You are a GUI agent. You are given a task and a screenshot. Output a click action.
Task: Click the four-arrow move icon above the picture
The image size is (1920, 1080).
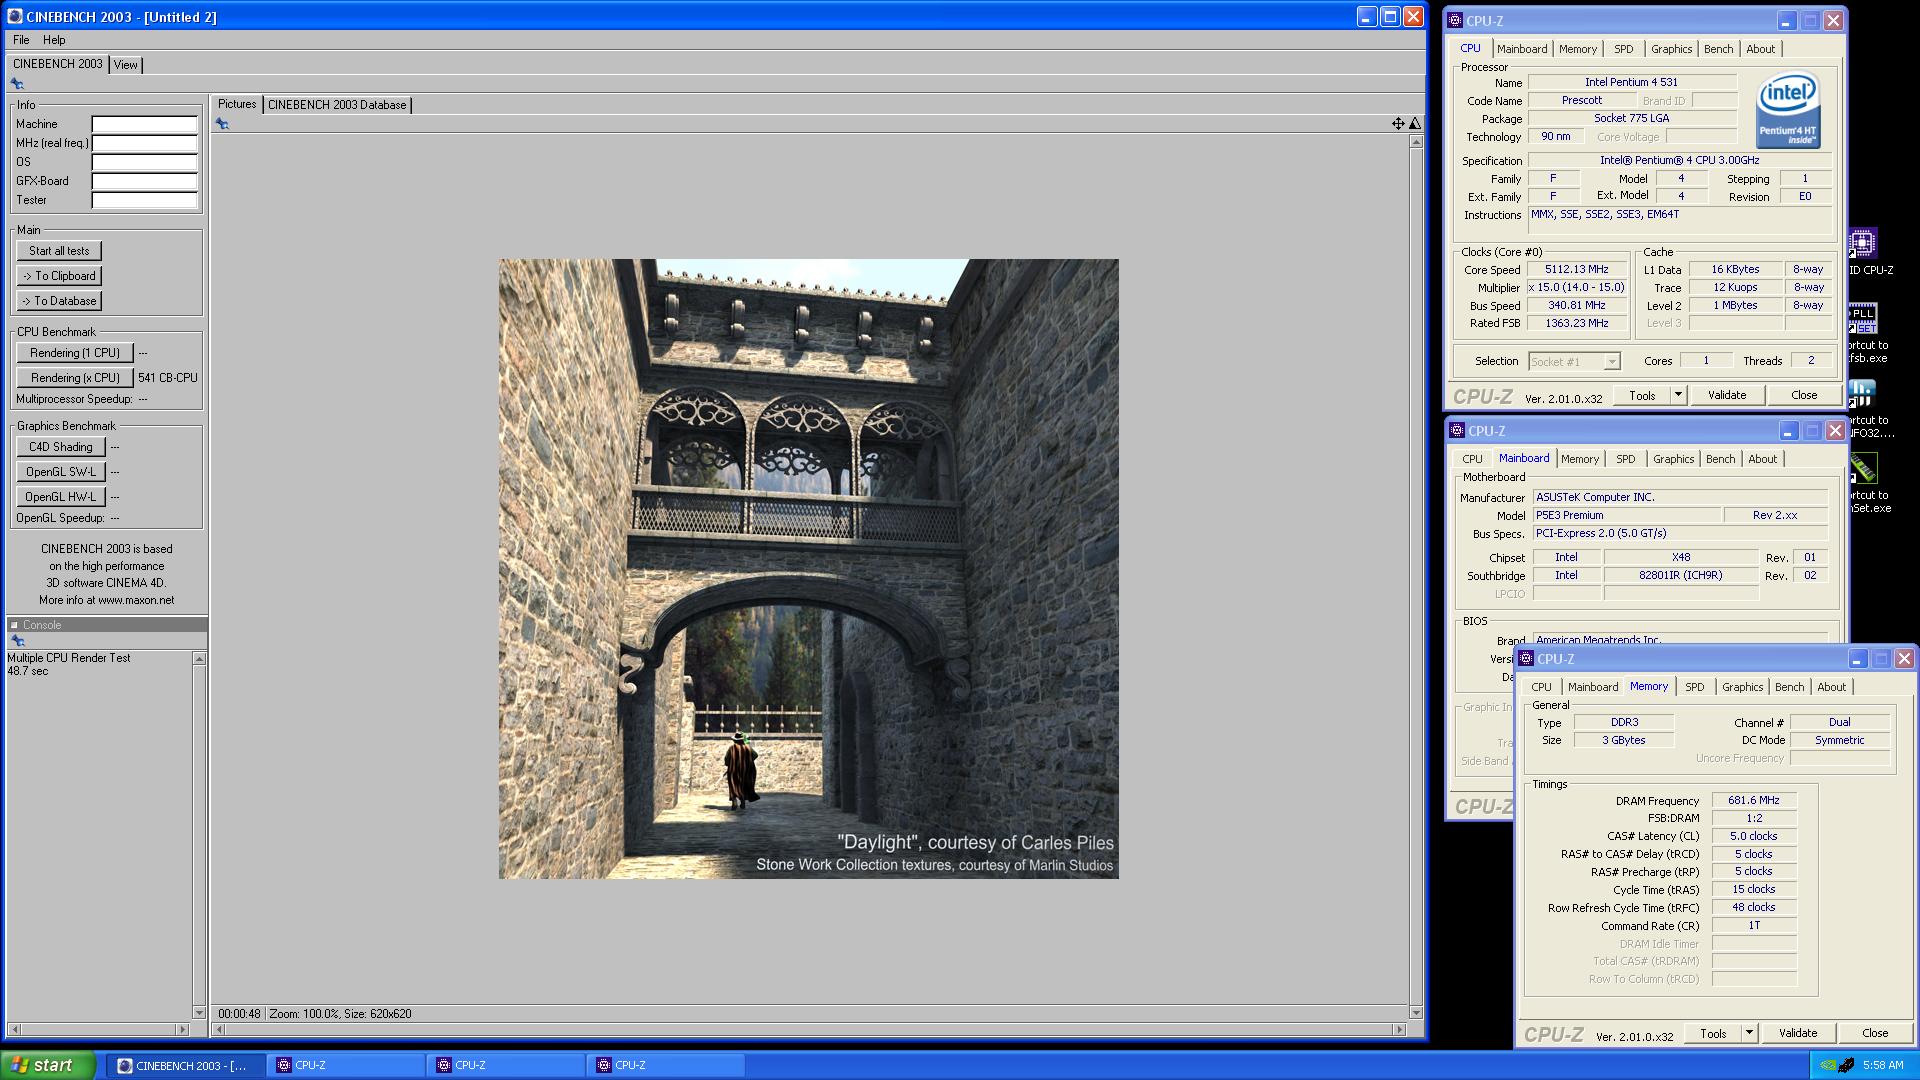(1398, 124)
